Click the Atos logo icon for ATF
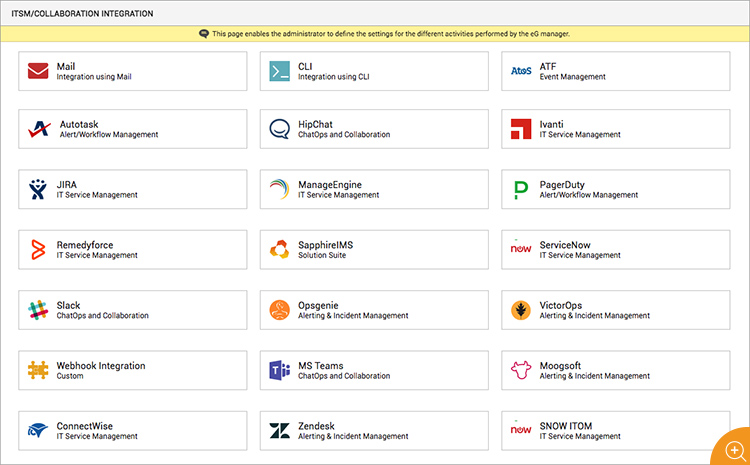Viewport: 750px width, 465px height. tap(521, 71)
